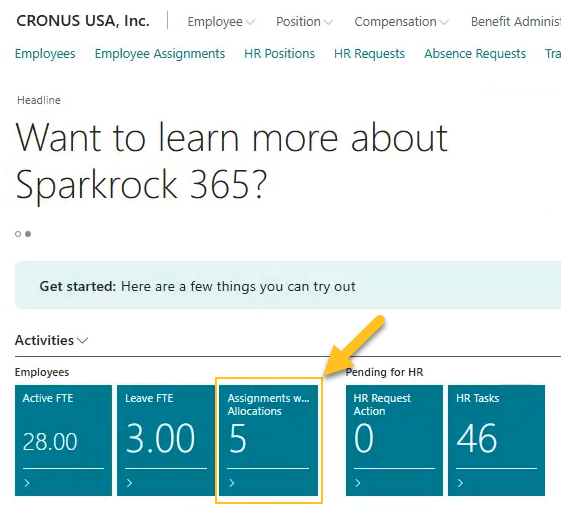The height and width of the screenshot is (508, 561).
Task: Go to Employees list link
Action: pos(45,54)
